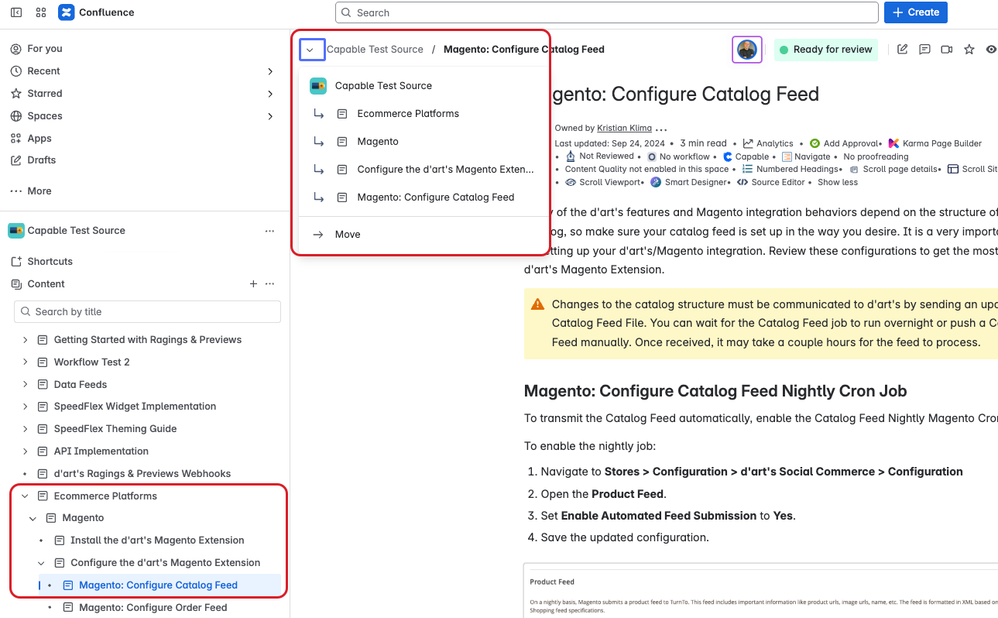Image resolution: width=998 pixels, height=618 pixels.
Task: Toggle the breadcrumb dropdown chevron button
Action: 312,49
